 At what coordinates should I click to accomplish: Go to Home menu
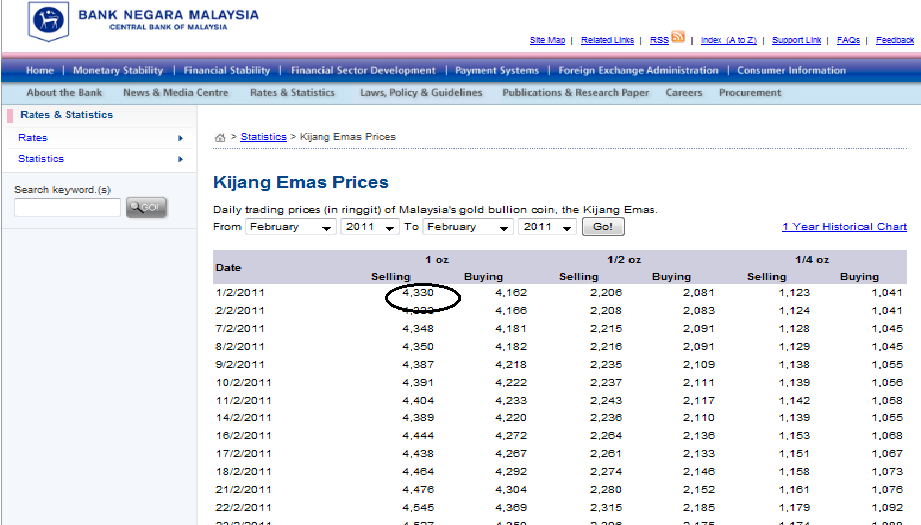[x=40, y=70]
